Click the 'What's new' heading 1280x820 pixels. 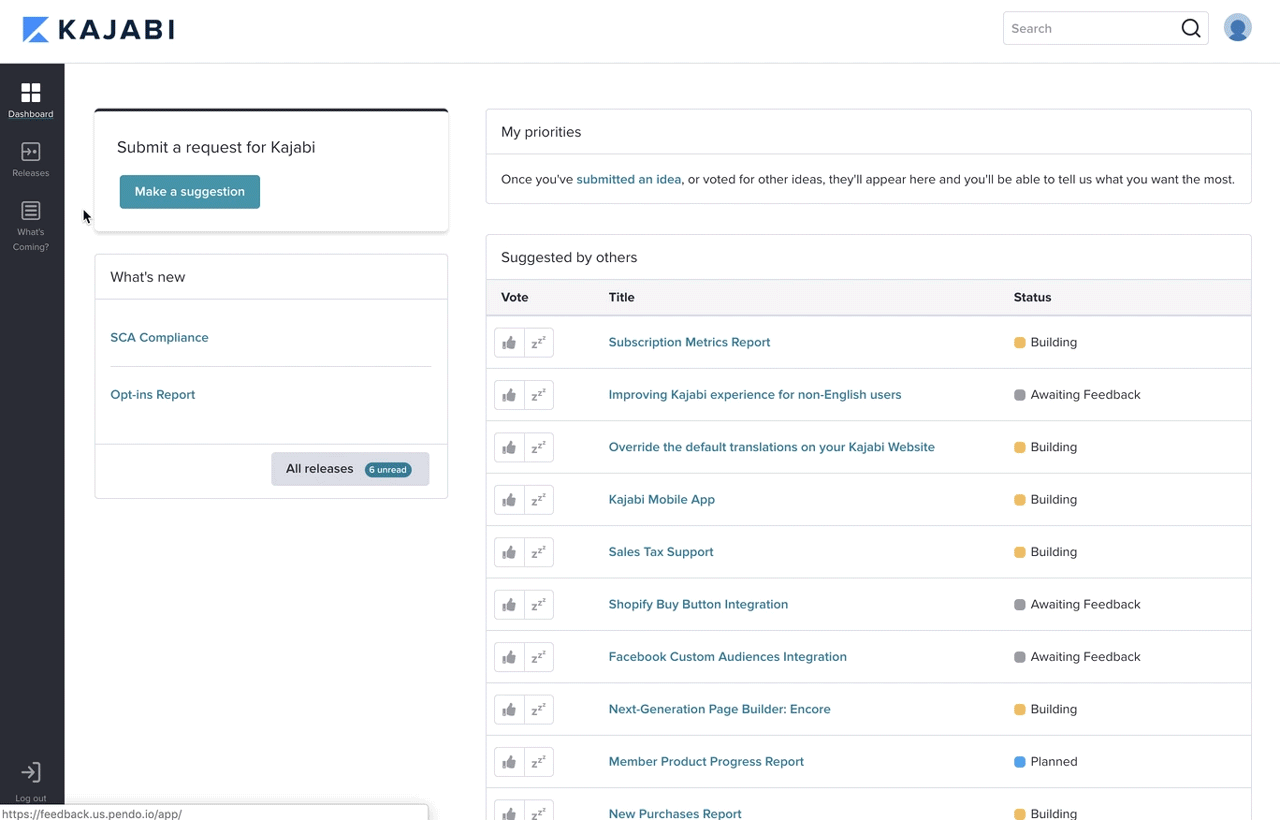pos(147,277)
